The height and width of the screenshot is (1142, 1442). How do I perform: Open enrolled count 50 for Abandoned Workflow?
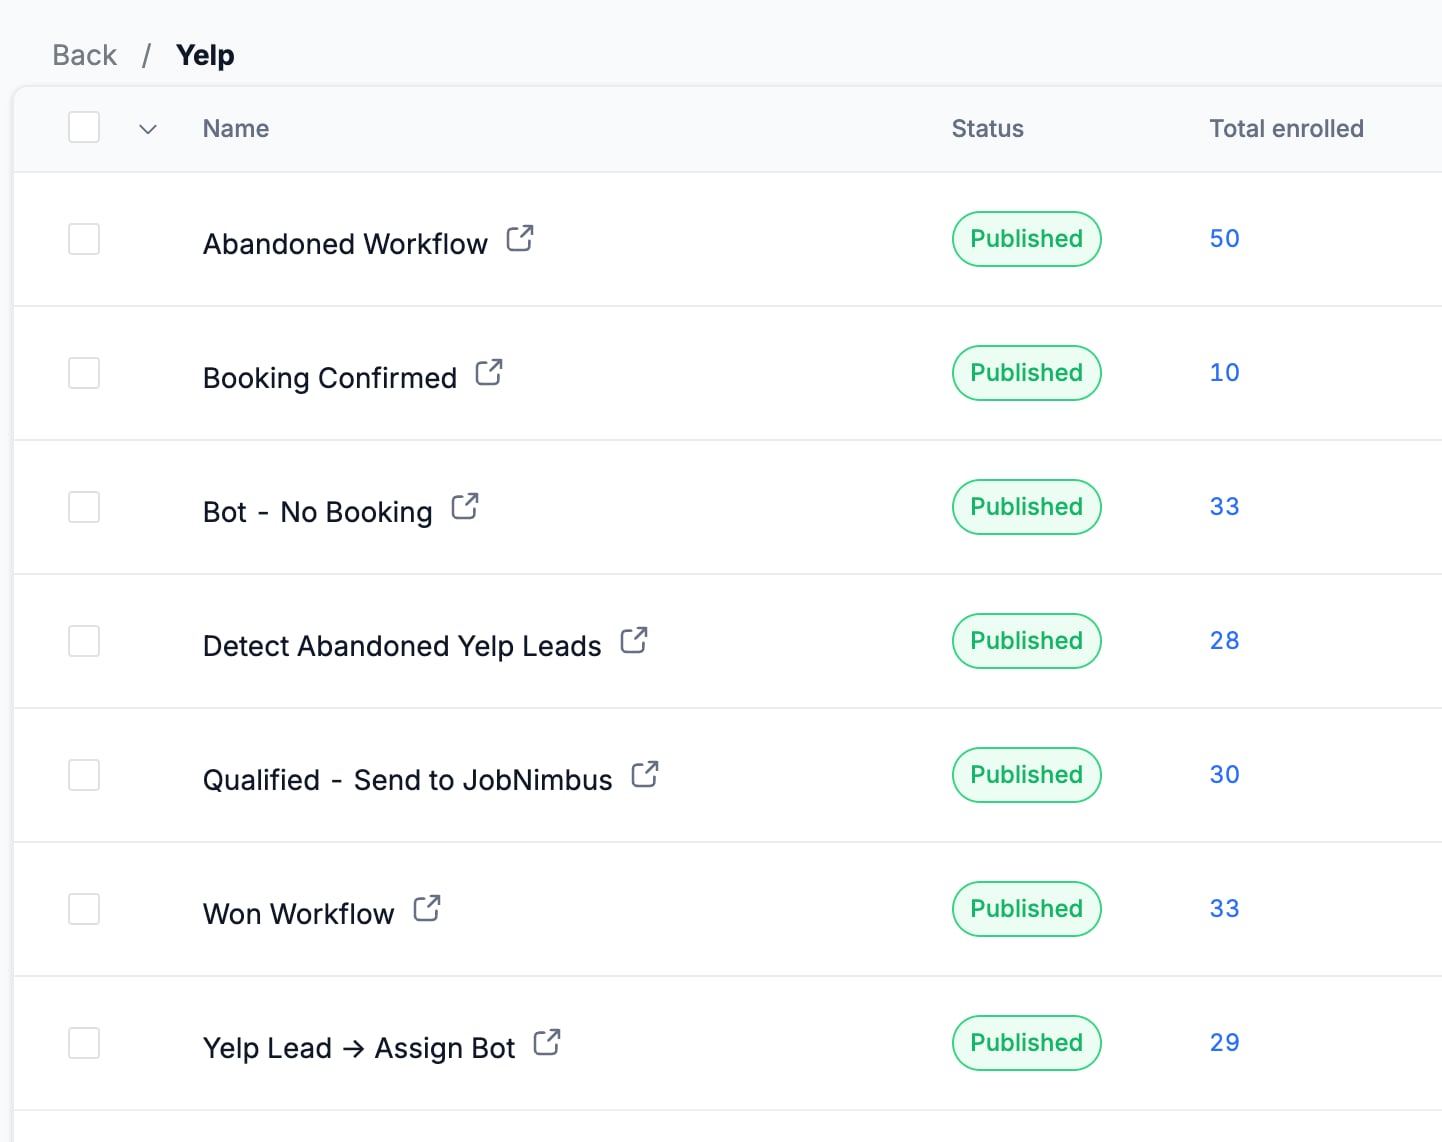coord(1225,238)
